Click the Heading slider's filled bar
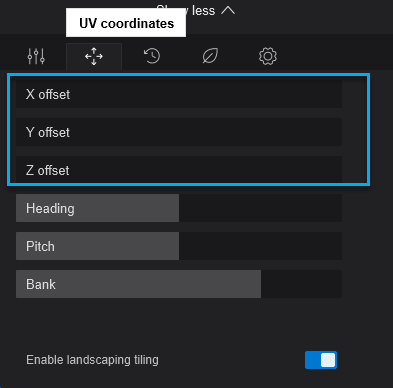 97,208
